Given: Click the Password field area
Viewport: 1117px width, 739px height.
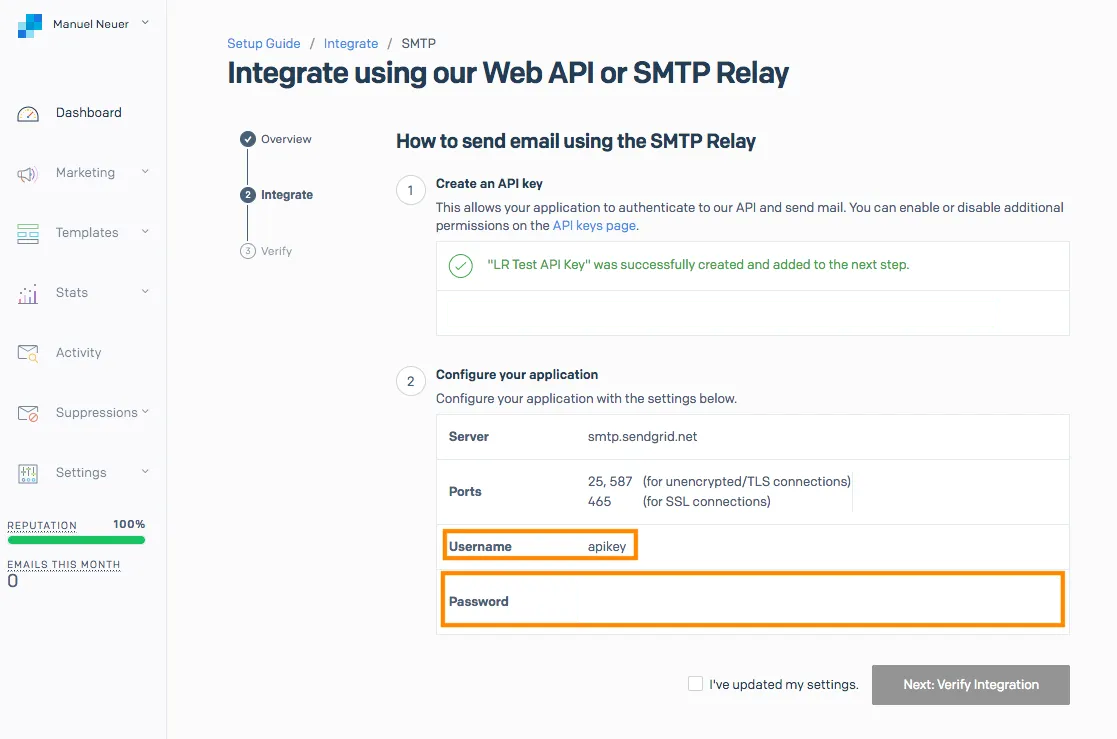Looking at the screenshot, I should (x=753, y=599).
